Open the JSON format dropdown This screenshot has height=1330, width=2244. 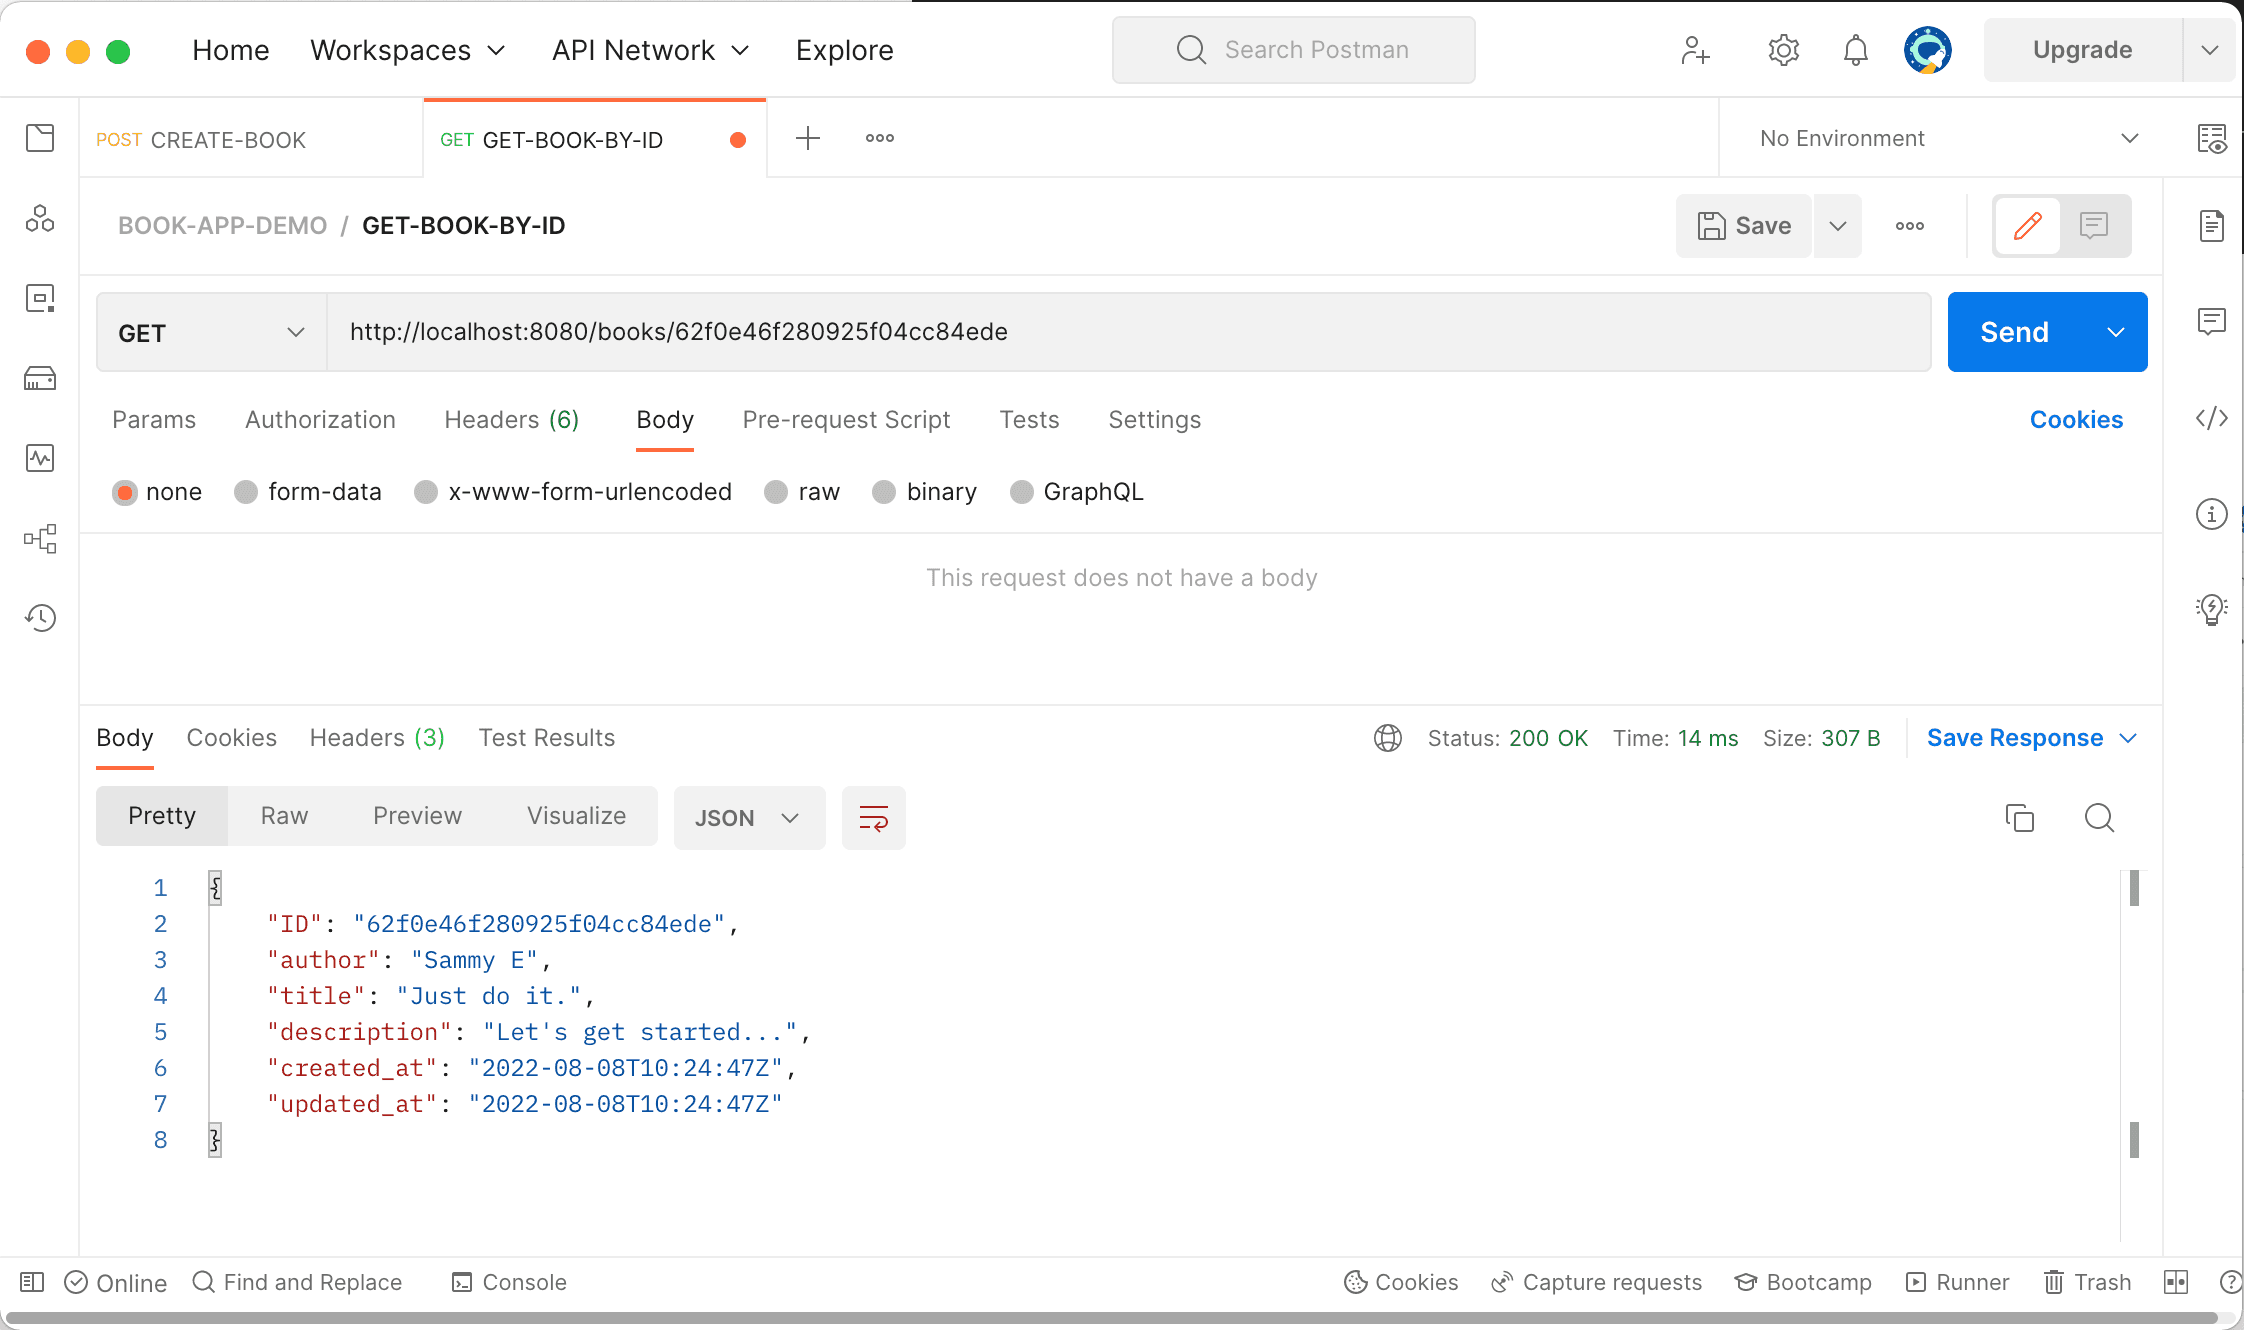pos(748,818)
